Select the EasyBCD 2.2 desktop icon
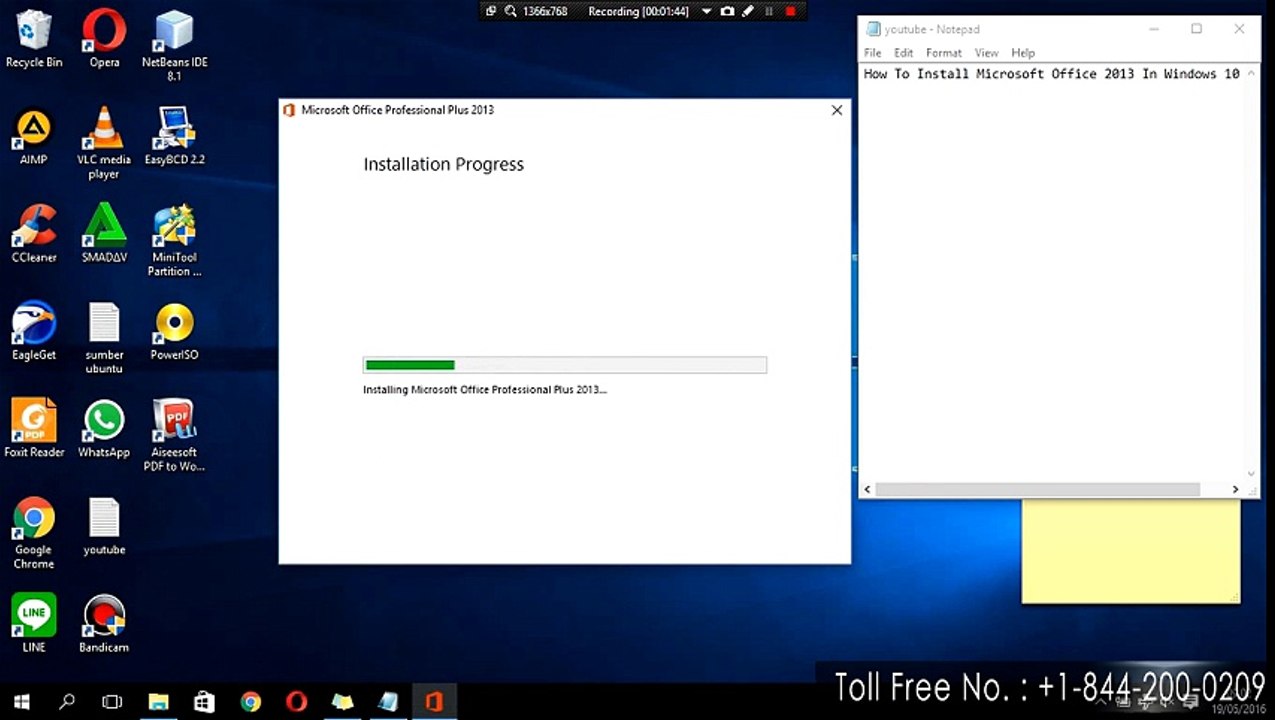Screen dimensions: 1275x720 coord(174,136)
